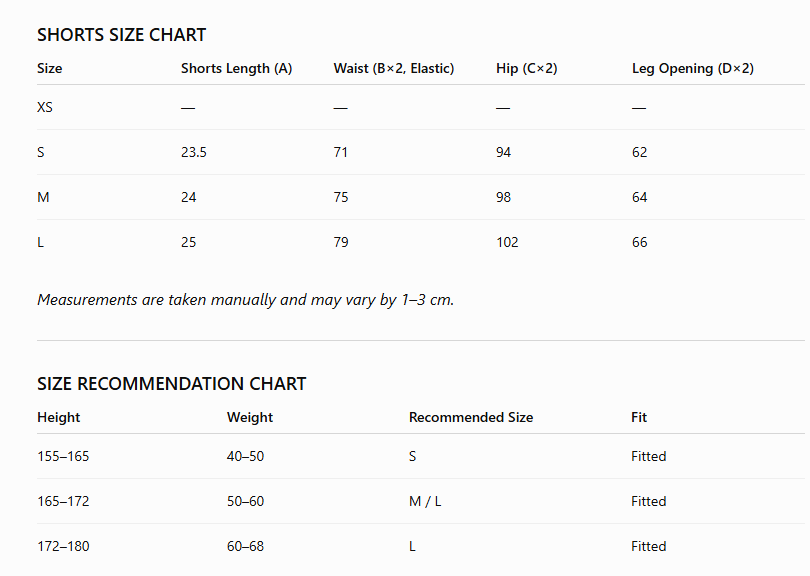Select the Shorts Length (A) column header
This screenshot has width=810, height=576.
(x=237, y=68)
